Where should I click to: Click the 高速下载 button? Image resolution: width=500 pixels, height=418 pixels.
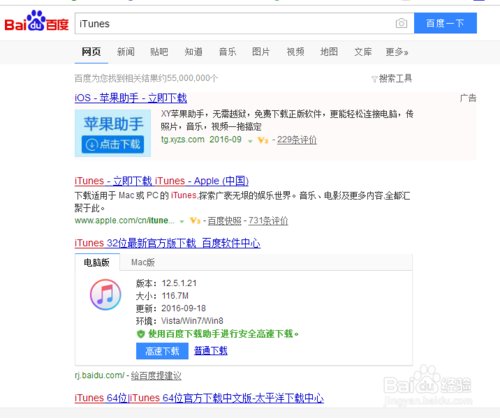coord(162,351)
